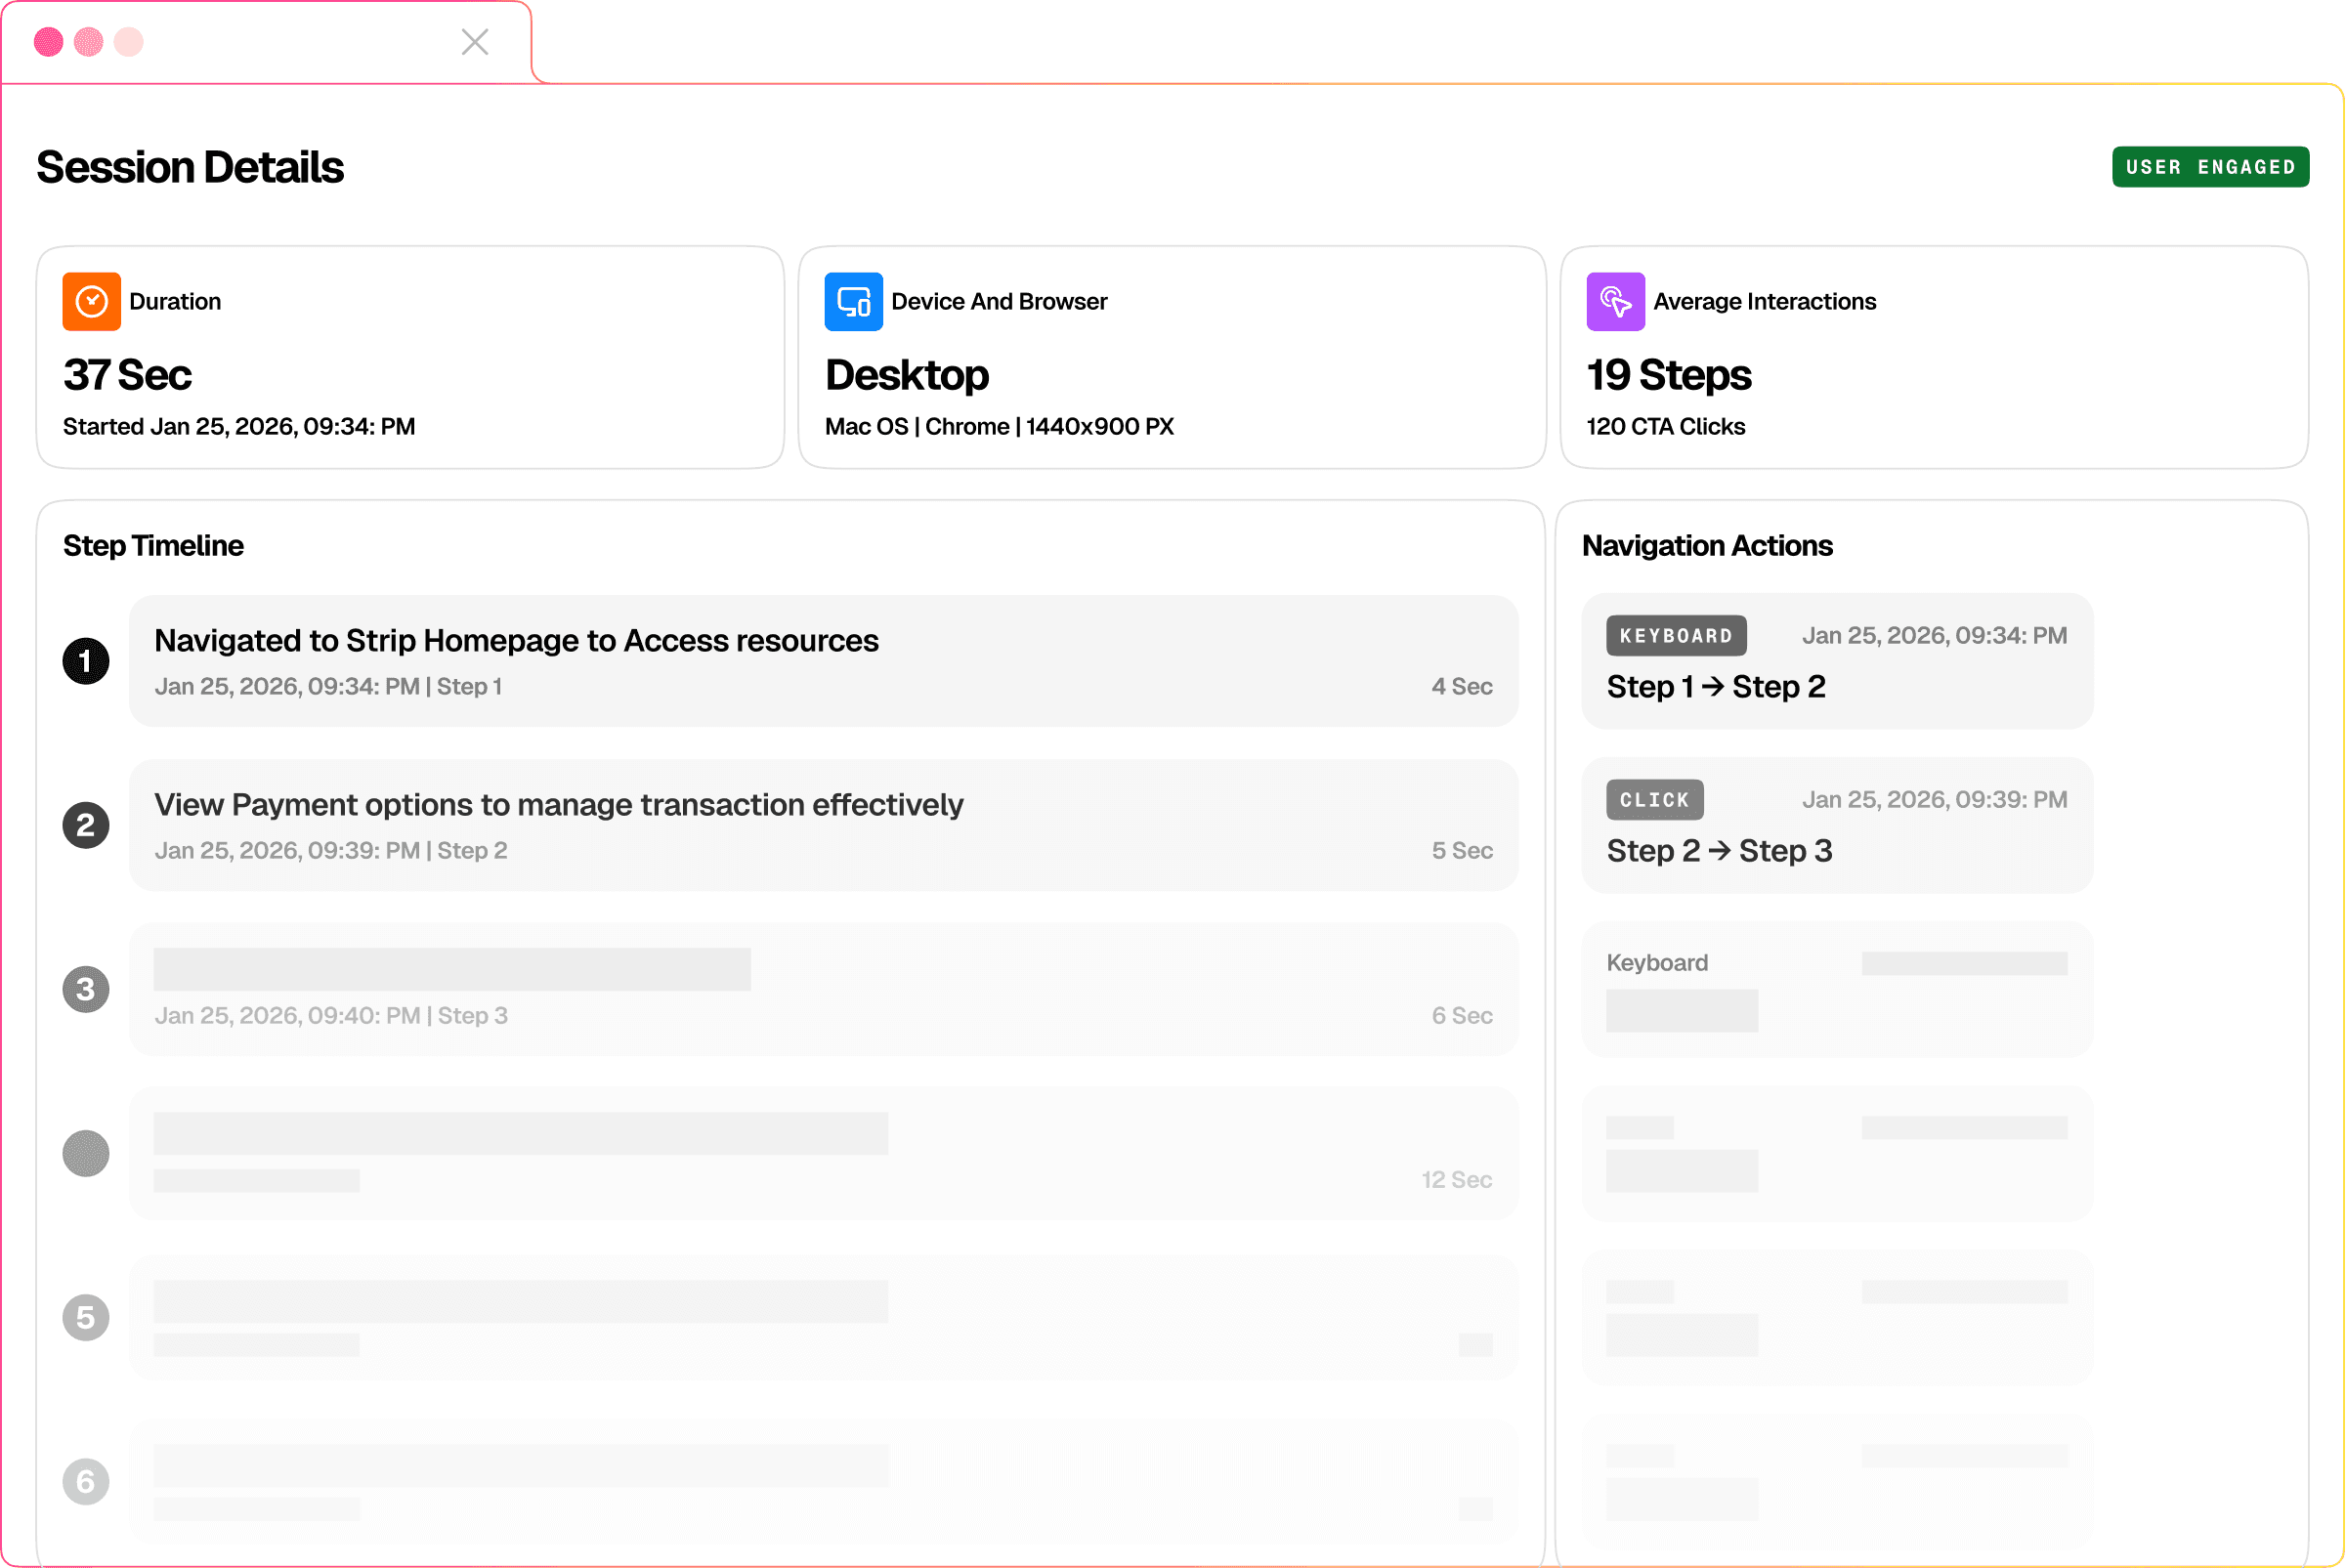This screenshot has width=2346, height=1568.
Task: Click the USER ENGAGED status badge
Action: click(2209, 167)
